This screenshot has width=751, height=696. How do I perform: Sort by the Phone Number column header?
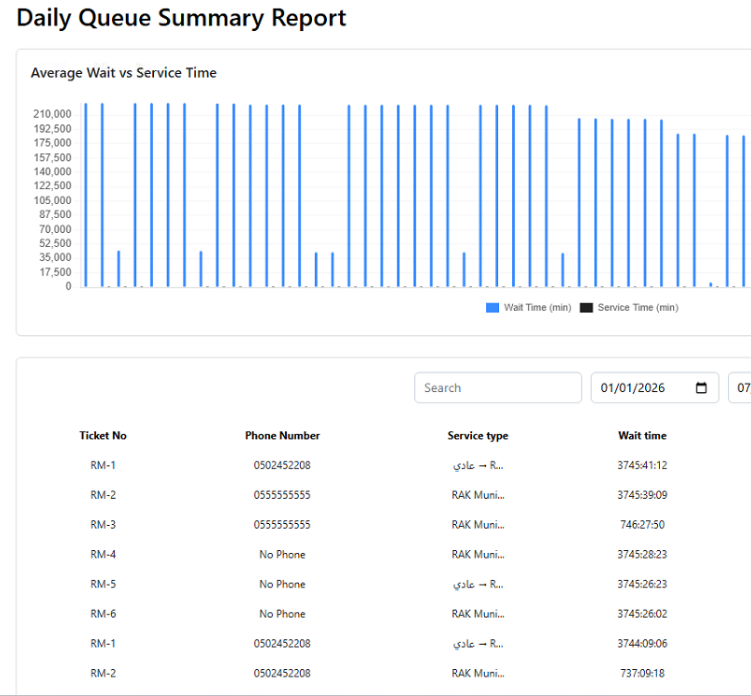tap(282, 435)
